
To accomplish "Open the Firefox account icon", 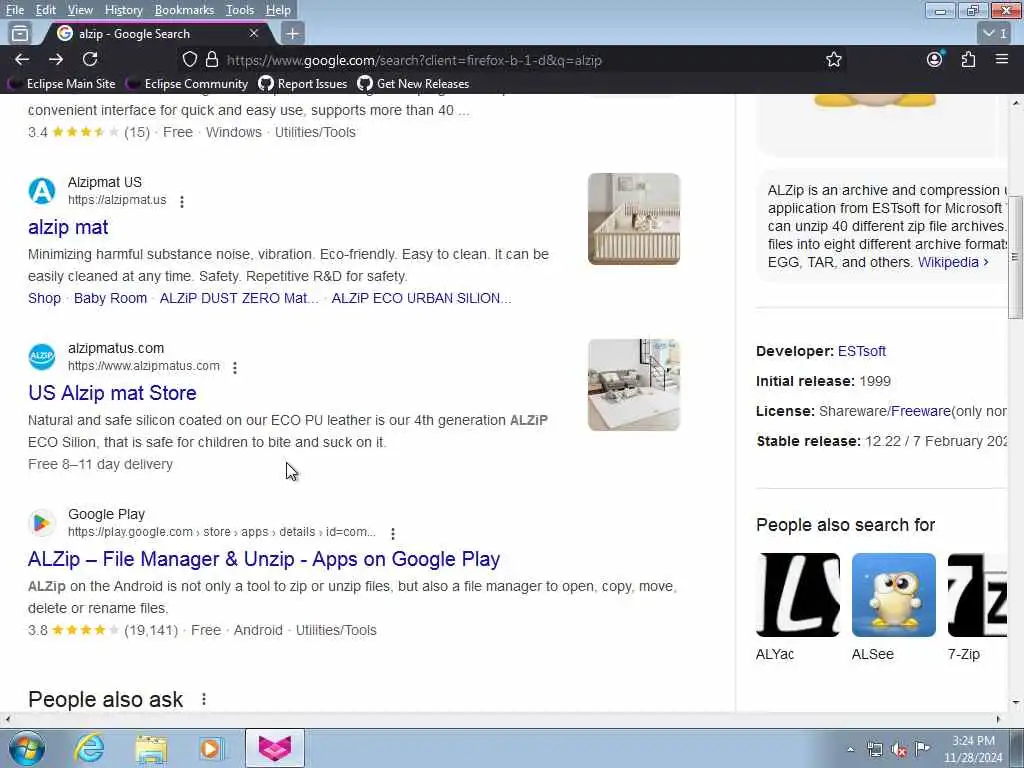I will click(x=935, y=59).
